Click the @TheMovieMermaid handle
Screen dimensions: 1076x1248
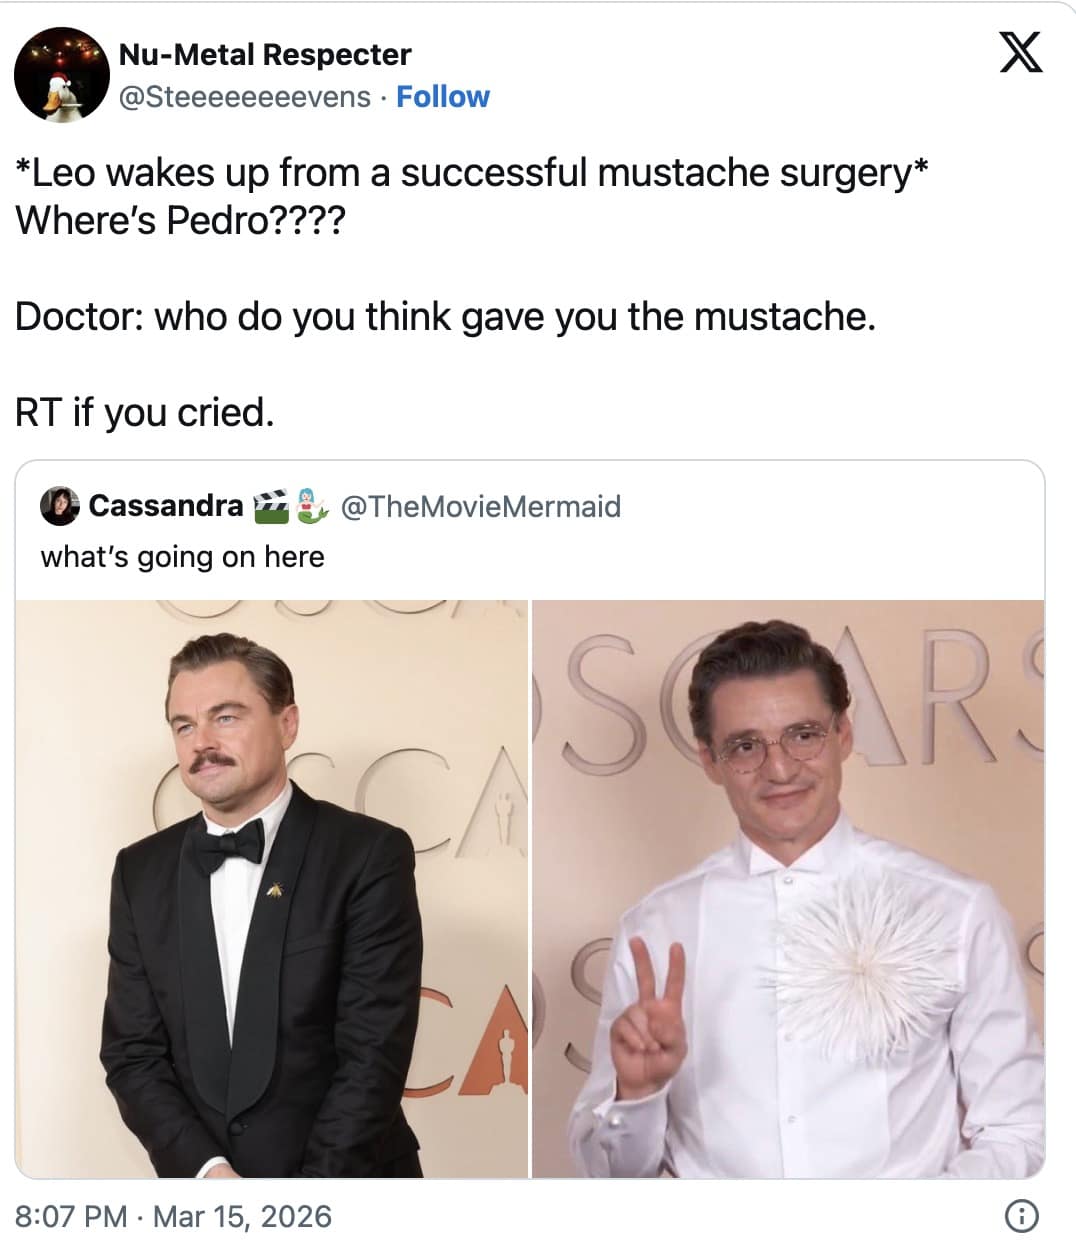(481, 507)
